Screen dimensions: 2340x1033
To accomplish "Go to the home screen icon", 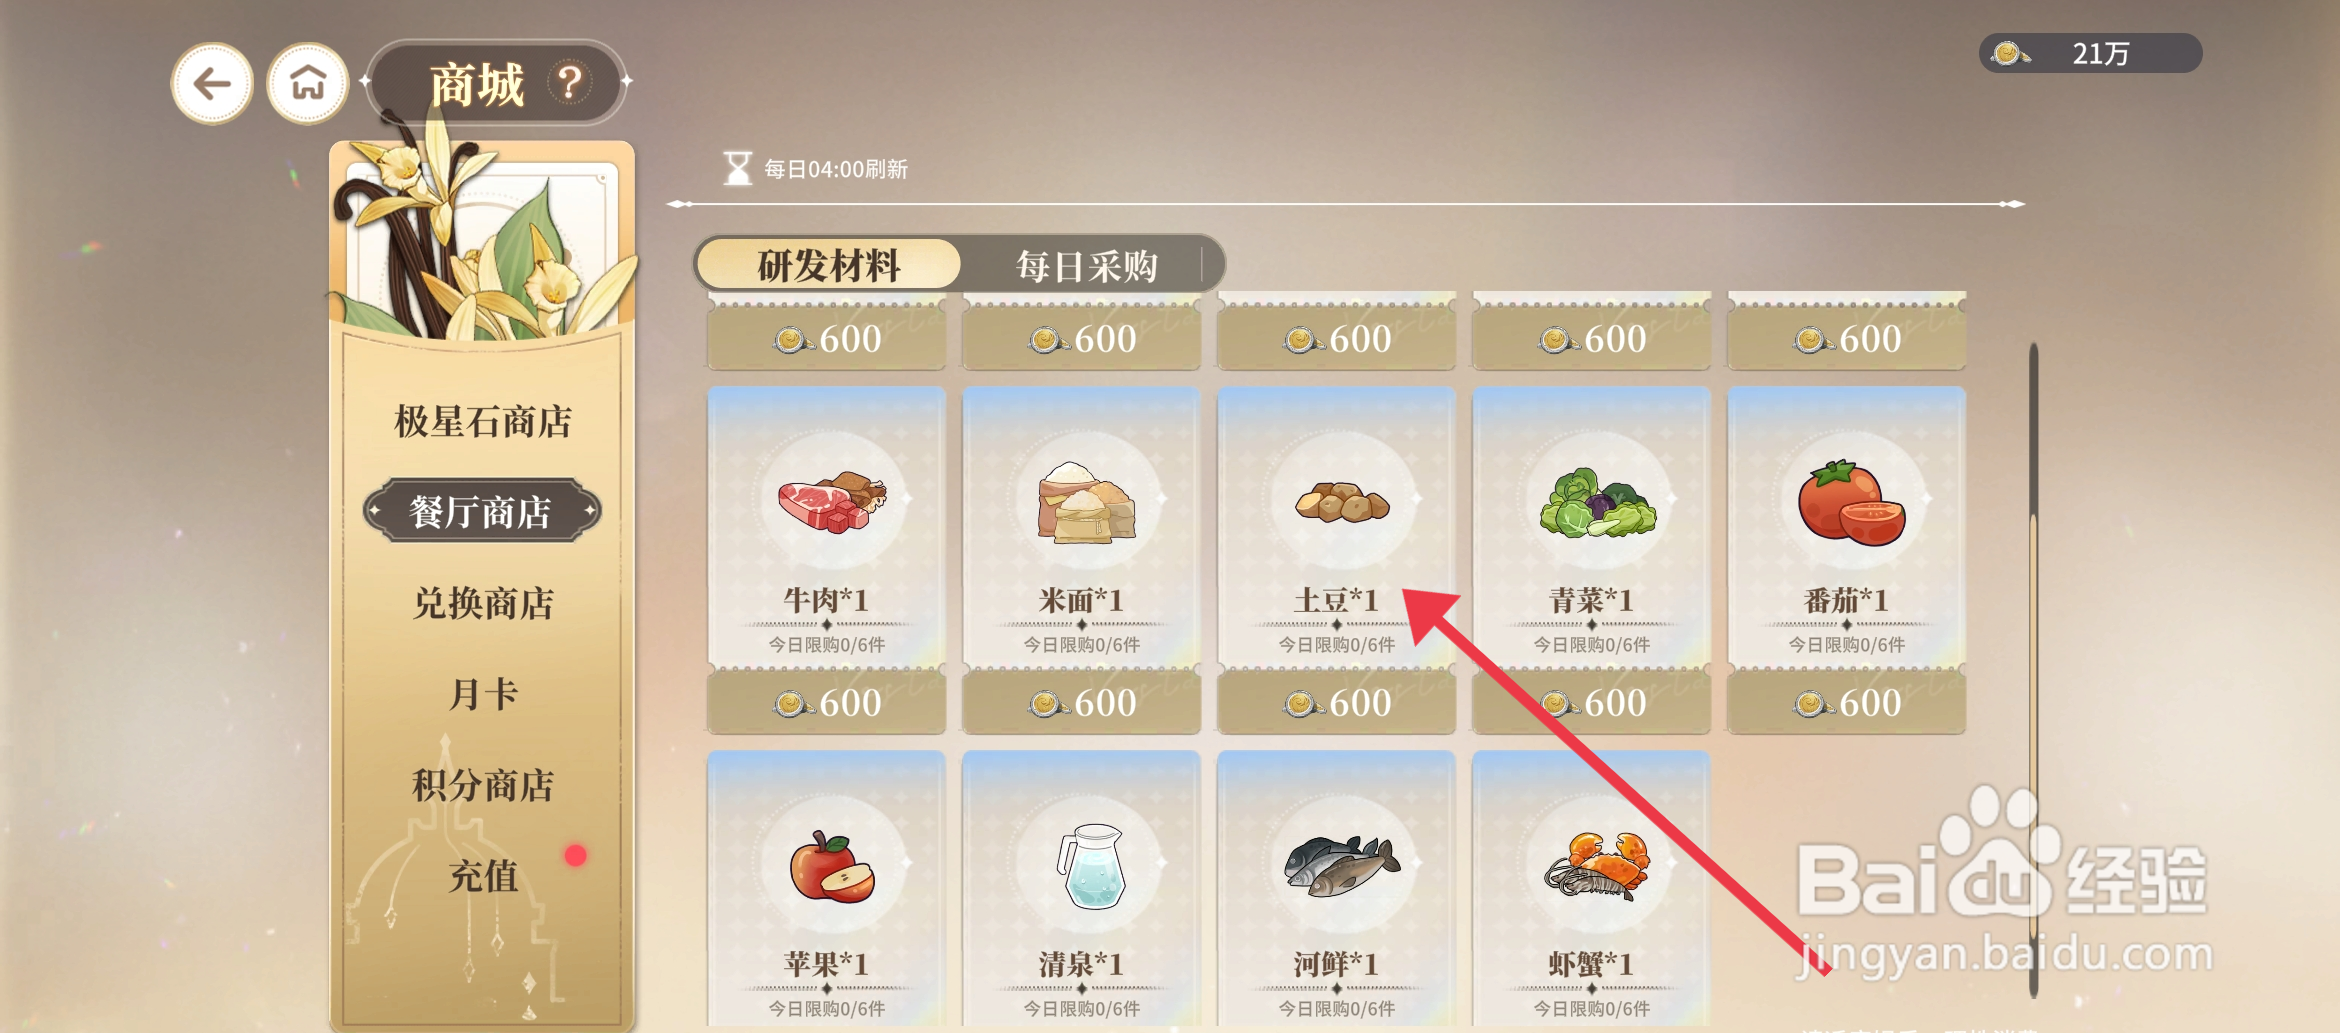I will click(x=308, y=84).
